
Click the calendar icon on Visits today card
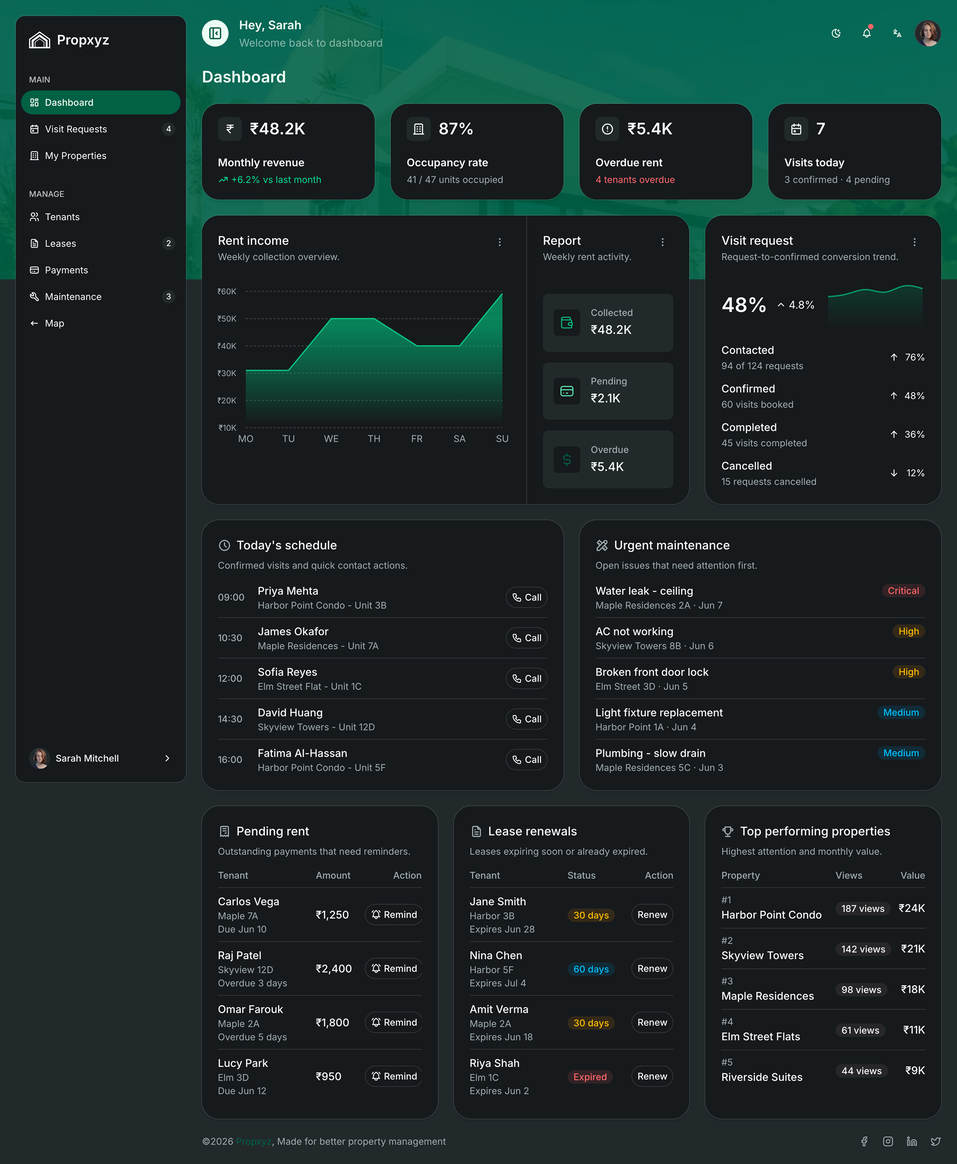(796, 129)
